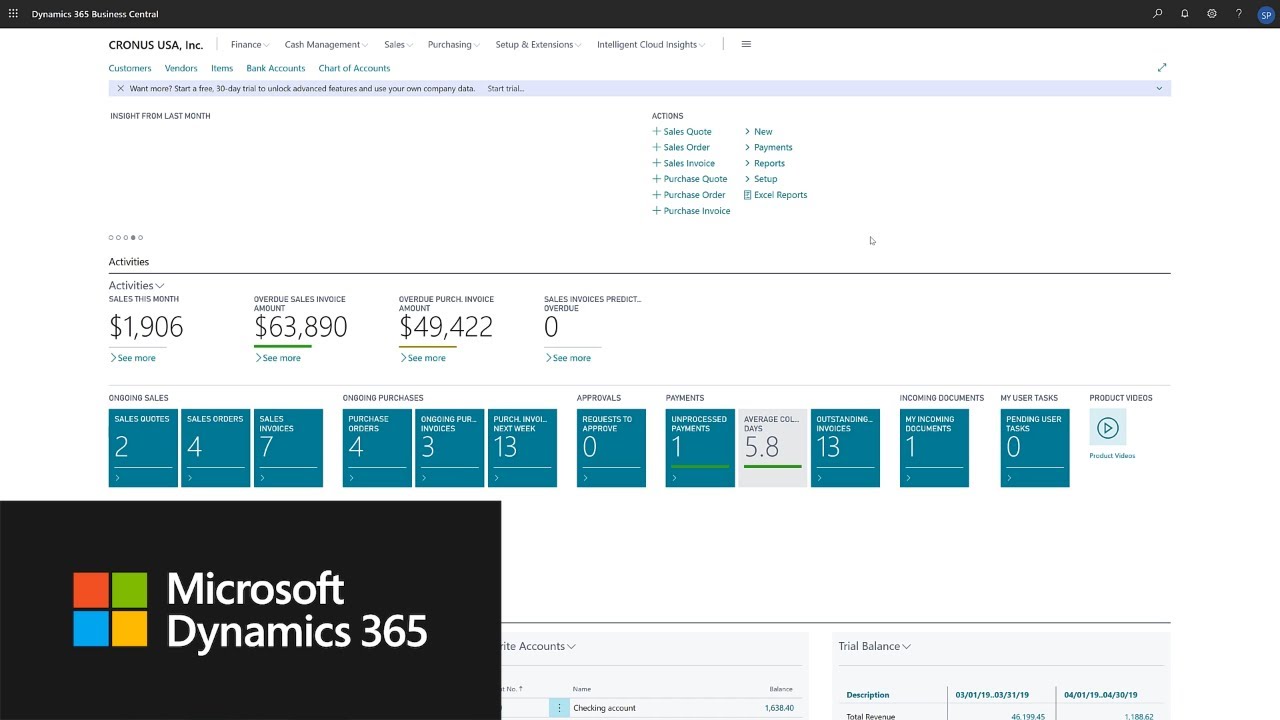Screen dimensions: 1280x720
Task: Go to Chart of Accounts
Action: pyautogui.click(x=354, y=68)
